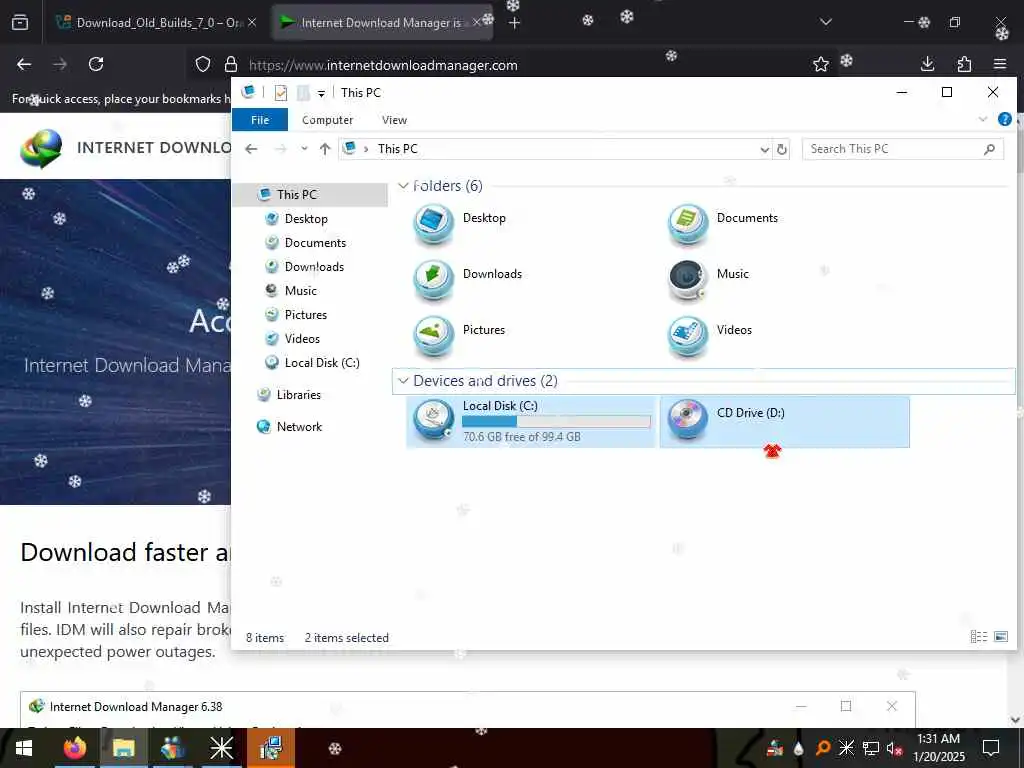
Task: Open the File menu in Explorer
Action: tap(260, 120)
